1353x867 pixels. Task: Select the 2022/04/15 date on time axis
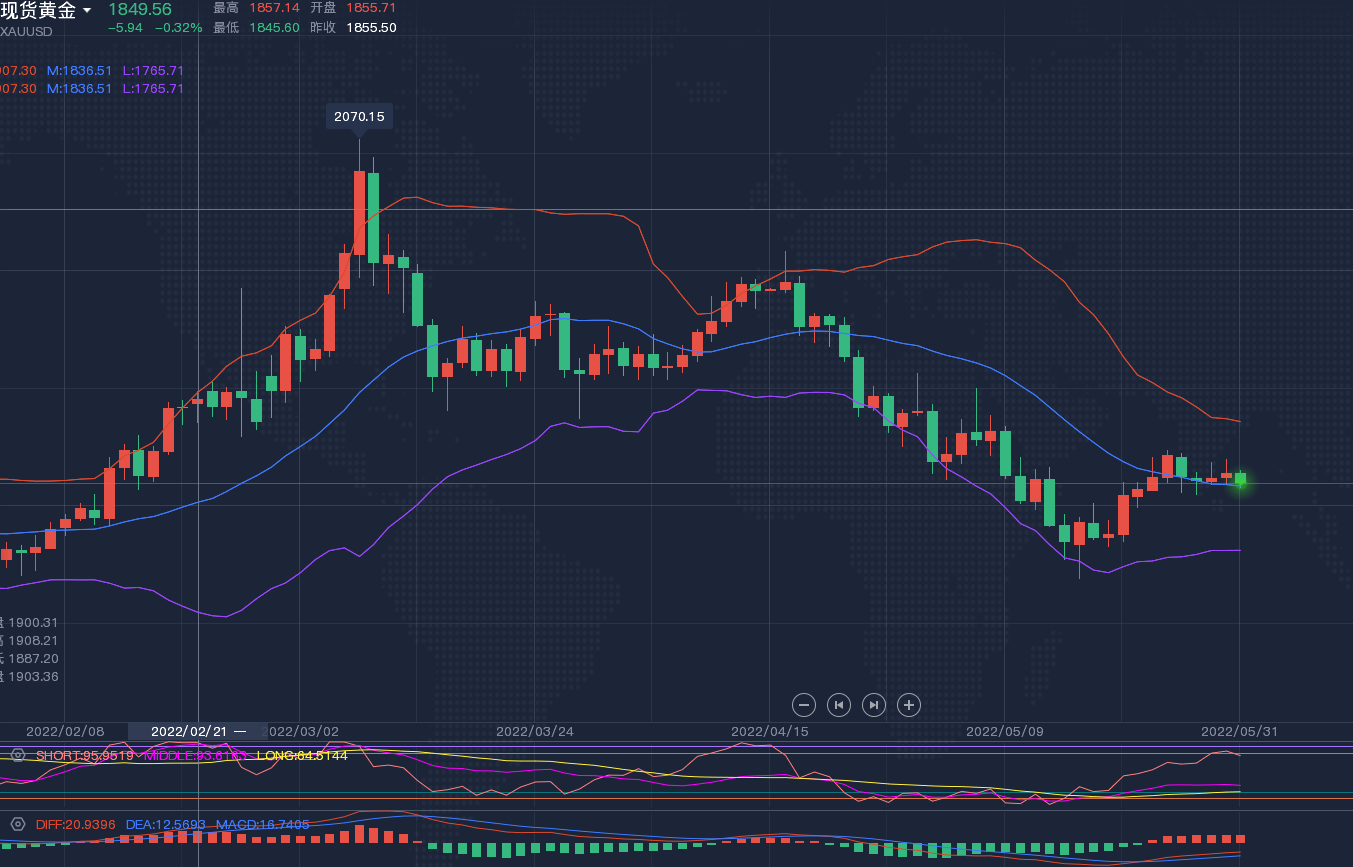pyautogui.click(x=769, y=731)
